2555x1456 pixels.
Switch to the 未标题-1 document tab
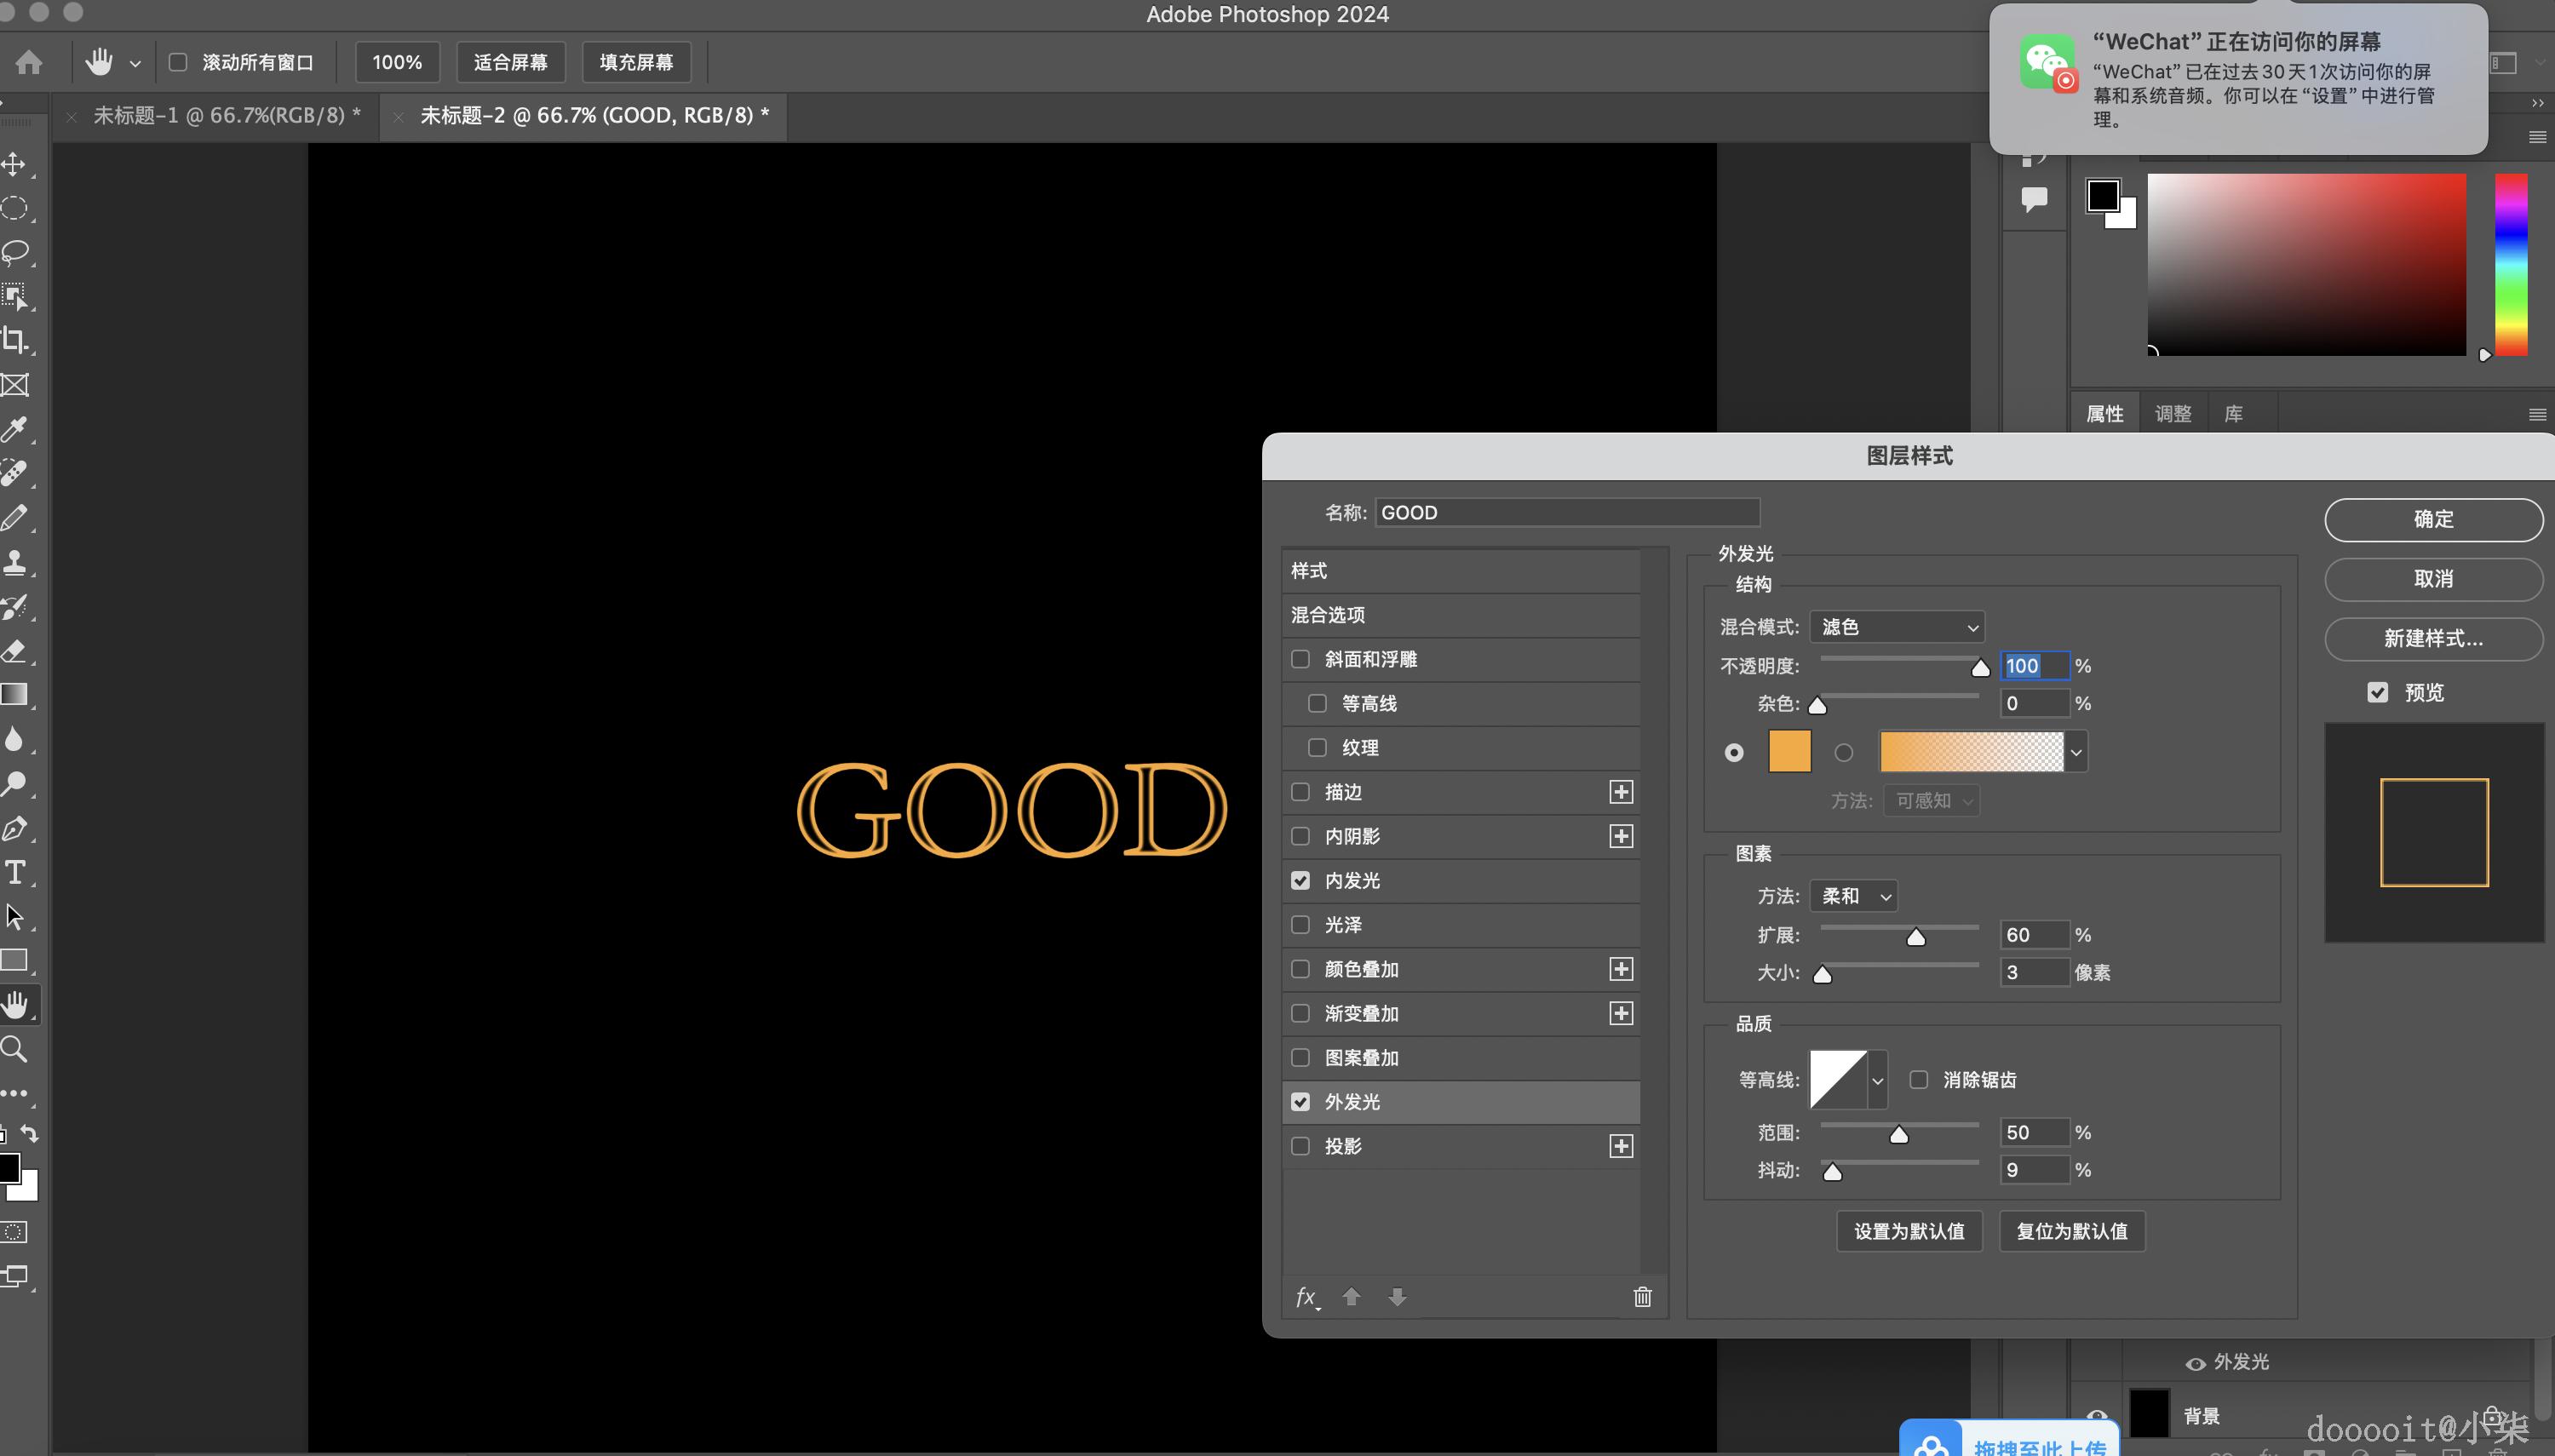(x=226, y=116)
